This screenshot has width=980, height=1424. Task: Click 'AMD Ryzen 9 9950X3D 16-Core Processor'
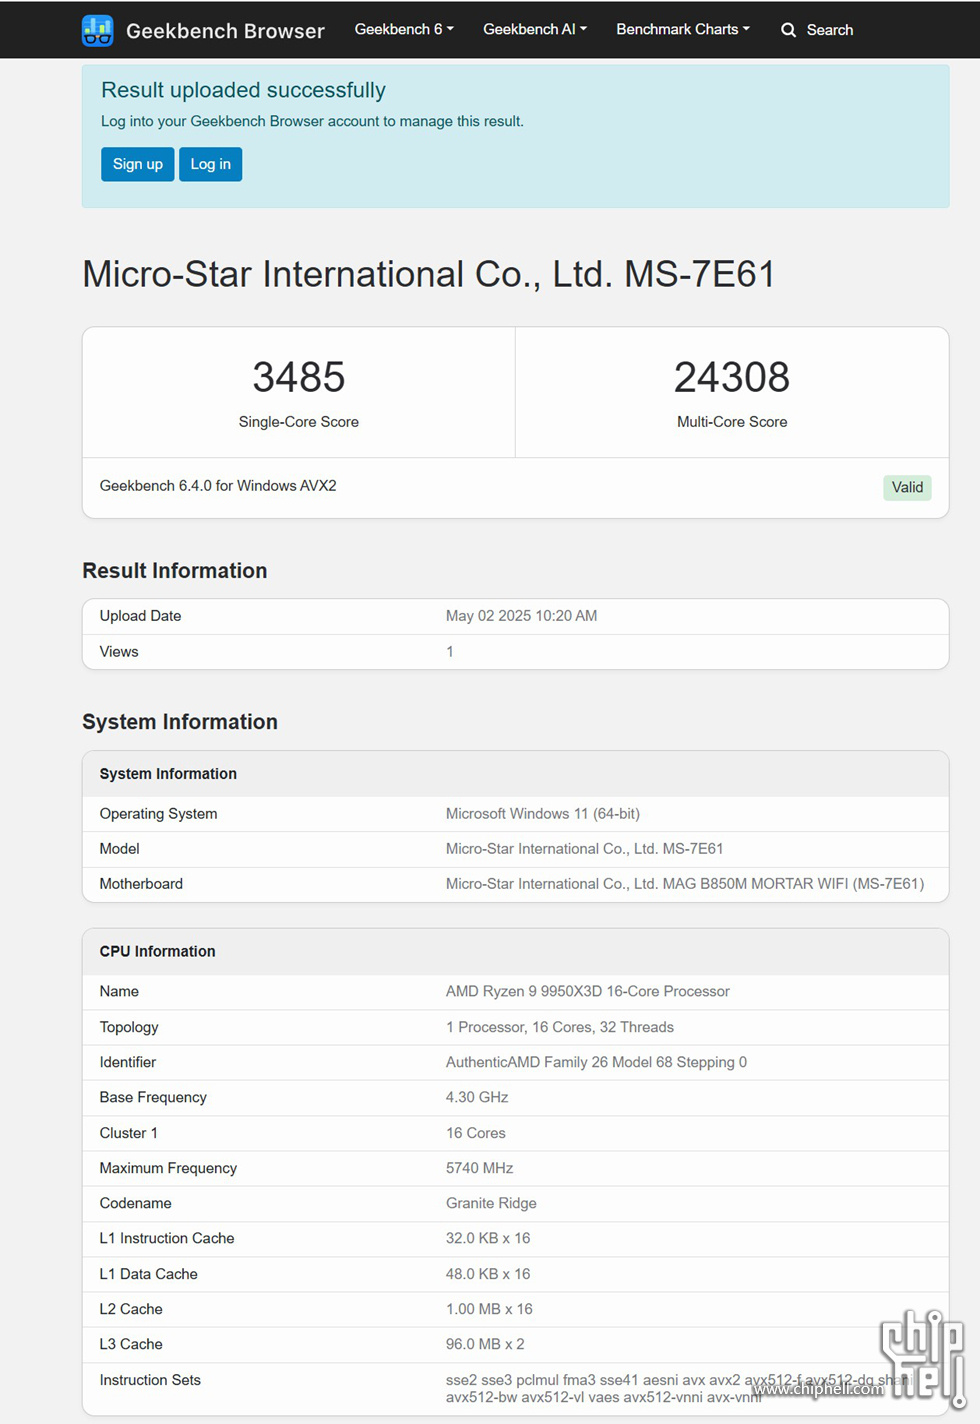(x=588, y=992)
